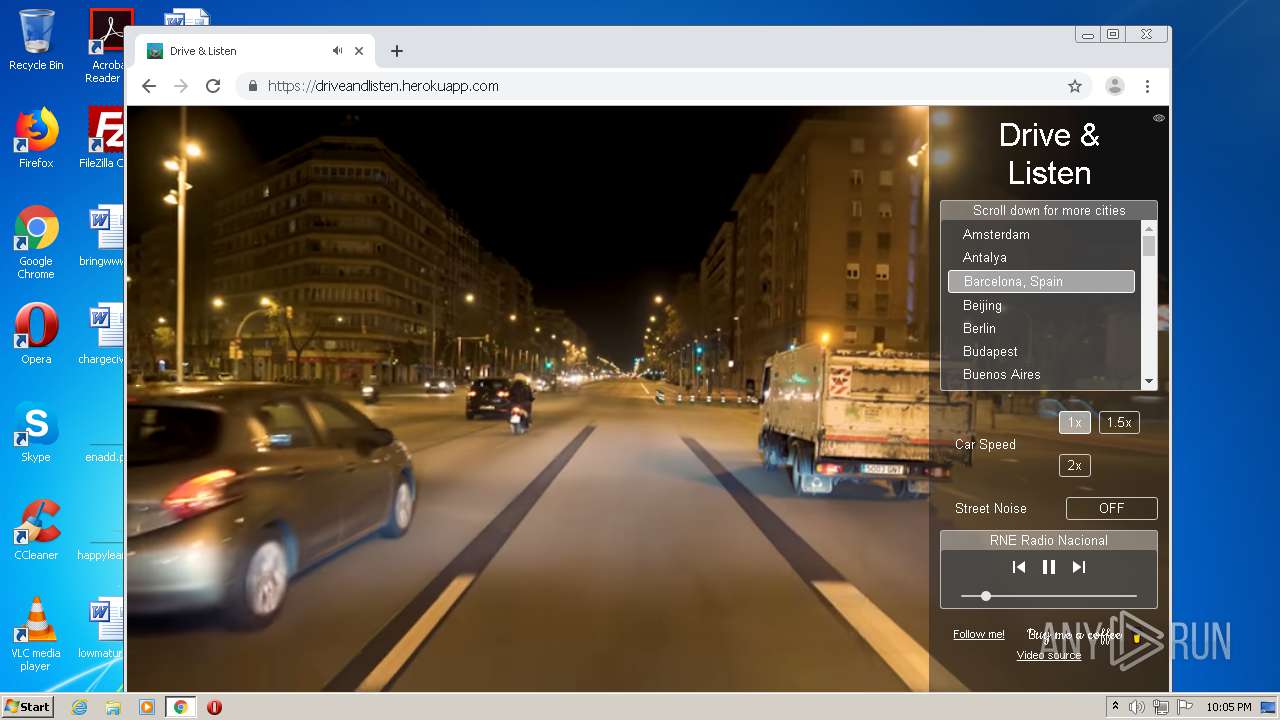This screenshot has width=1280, height=720.
Task: Open a new Chrome tab
Action: pos(397,51)
